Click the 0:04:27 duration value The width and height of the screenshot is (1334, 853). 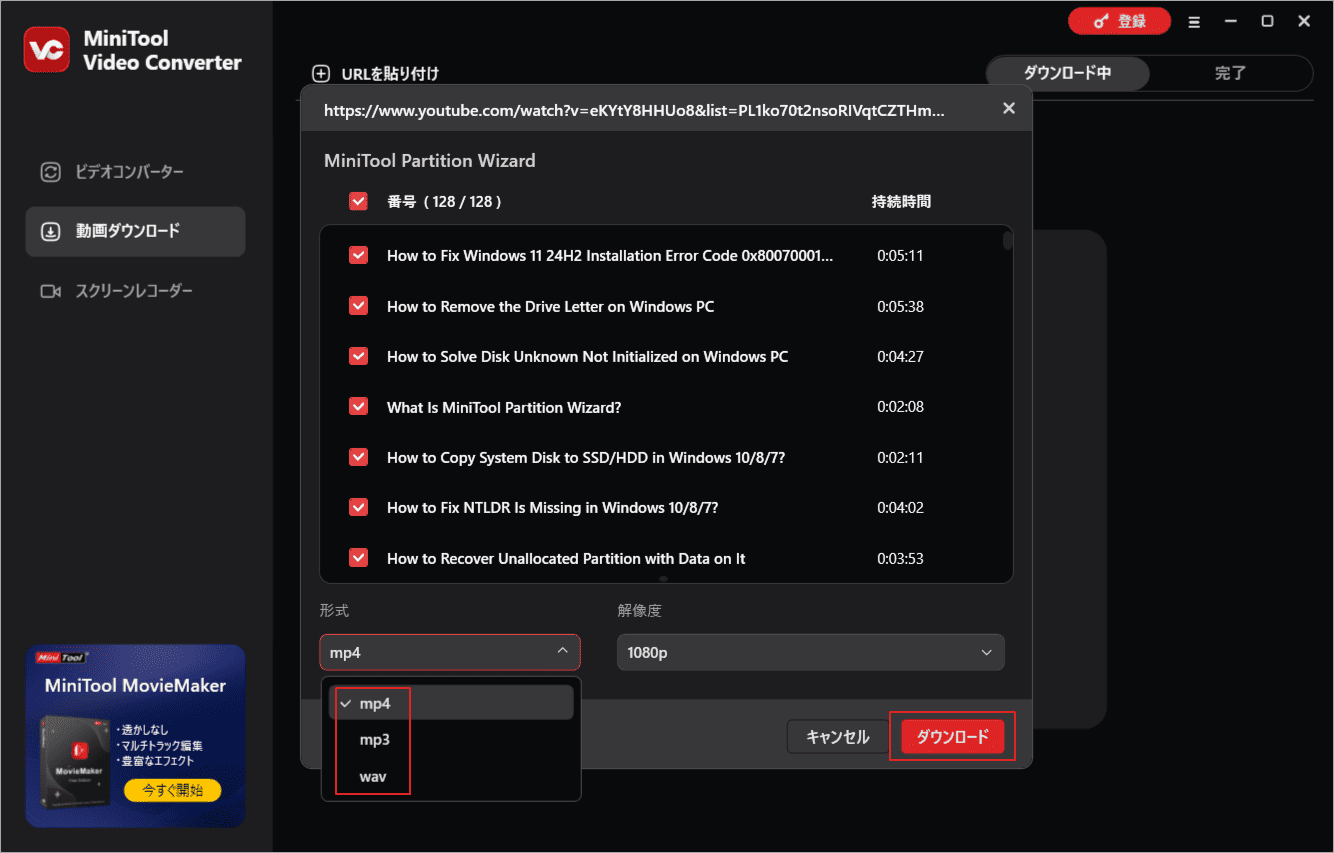pyautogui.click(x=900, y=357)
